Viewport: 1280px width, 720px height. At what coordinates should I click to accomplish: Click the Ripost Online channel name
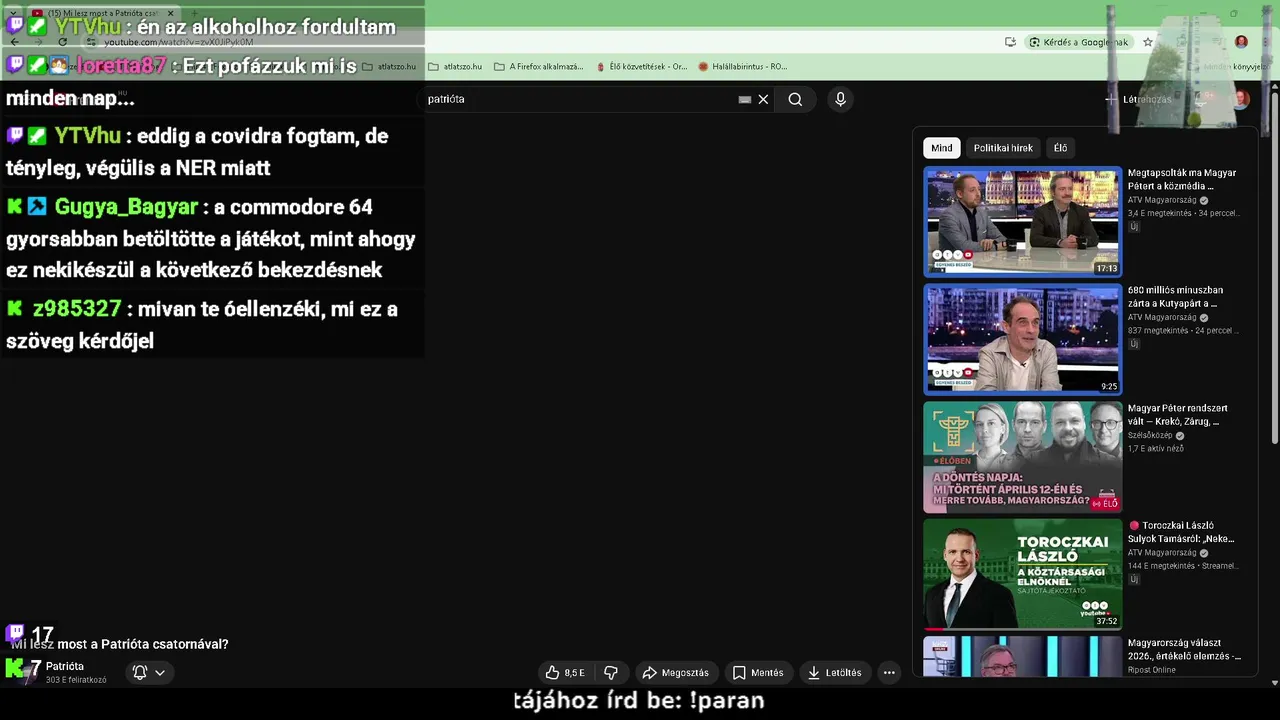[x=1152, y=670]
